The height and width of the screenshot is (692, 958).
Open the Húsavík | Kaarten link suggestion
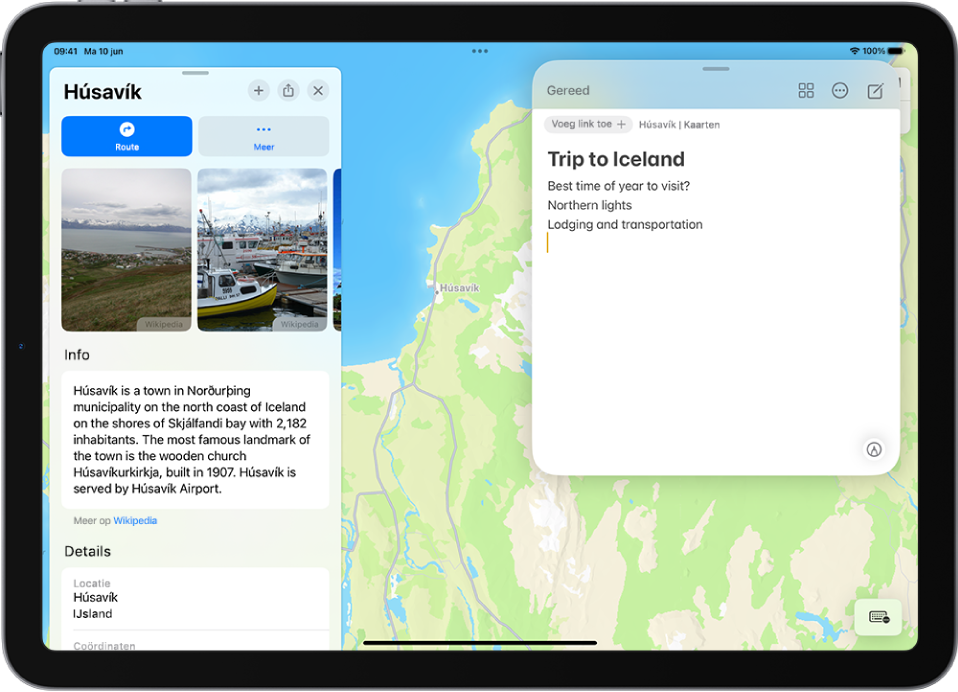[x=679, y=125]
